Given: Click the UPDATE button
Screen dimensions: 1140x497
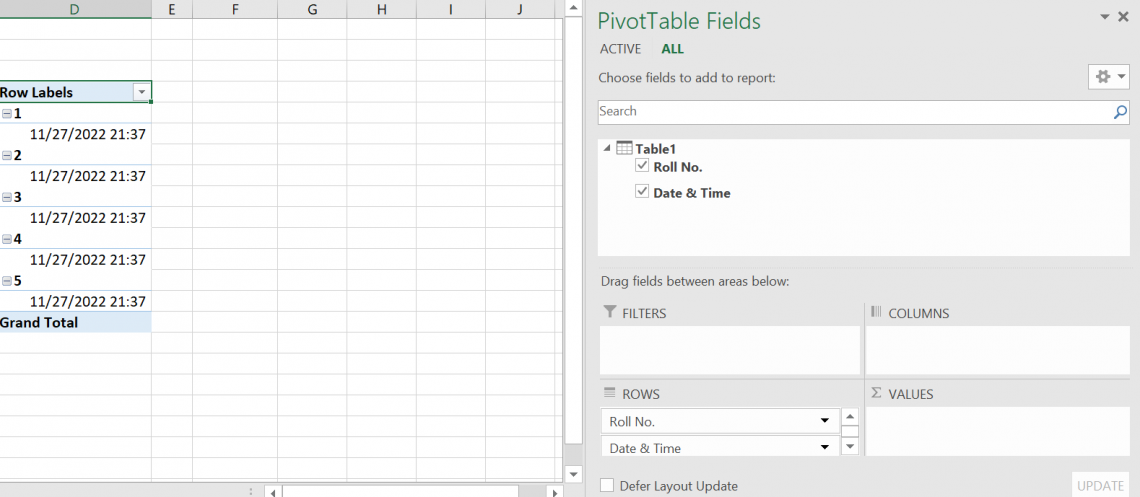Looking at the screenshot, I should [1100, 486].
